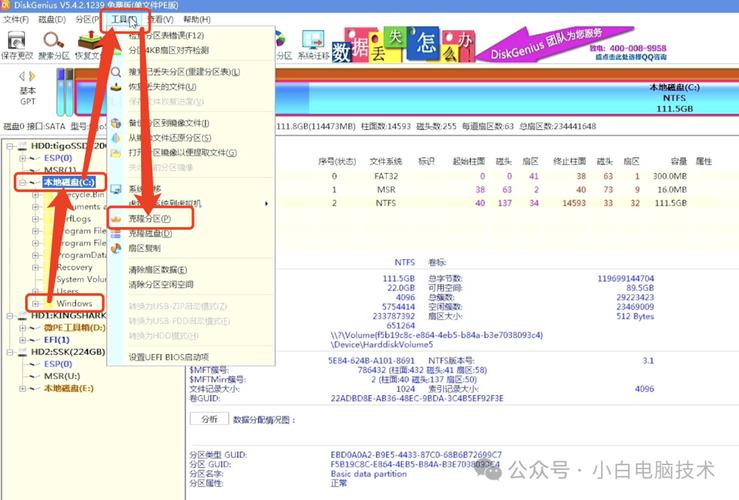Click monitor icon beside 系统迁移 menu entry
The width and height of the screenshot is (739, 500).
(x=116, y=189)
